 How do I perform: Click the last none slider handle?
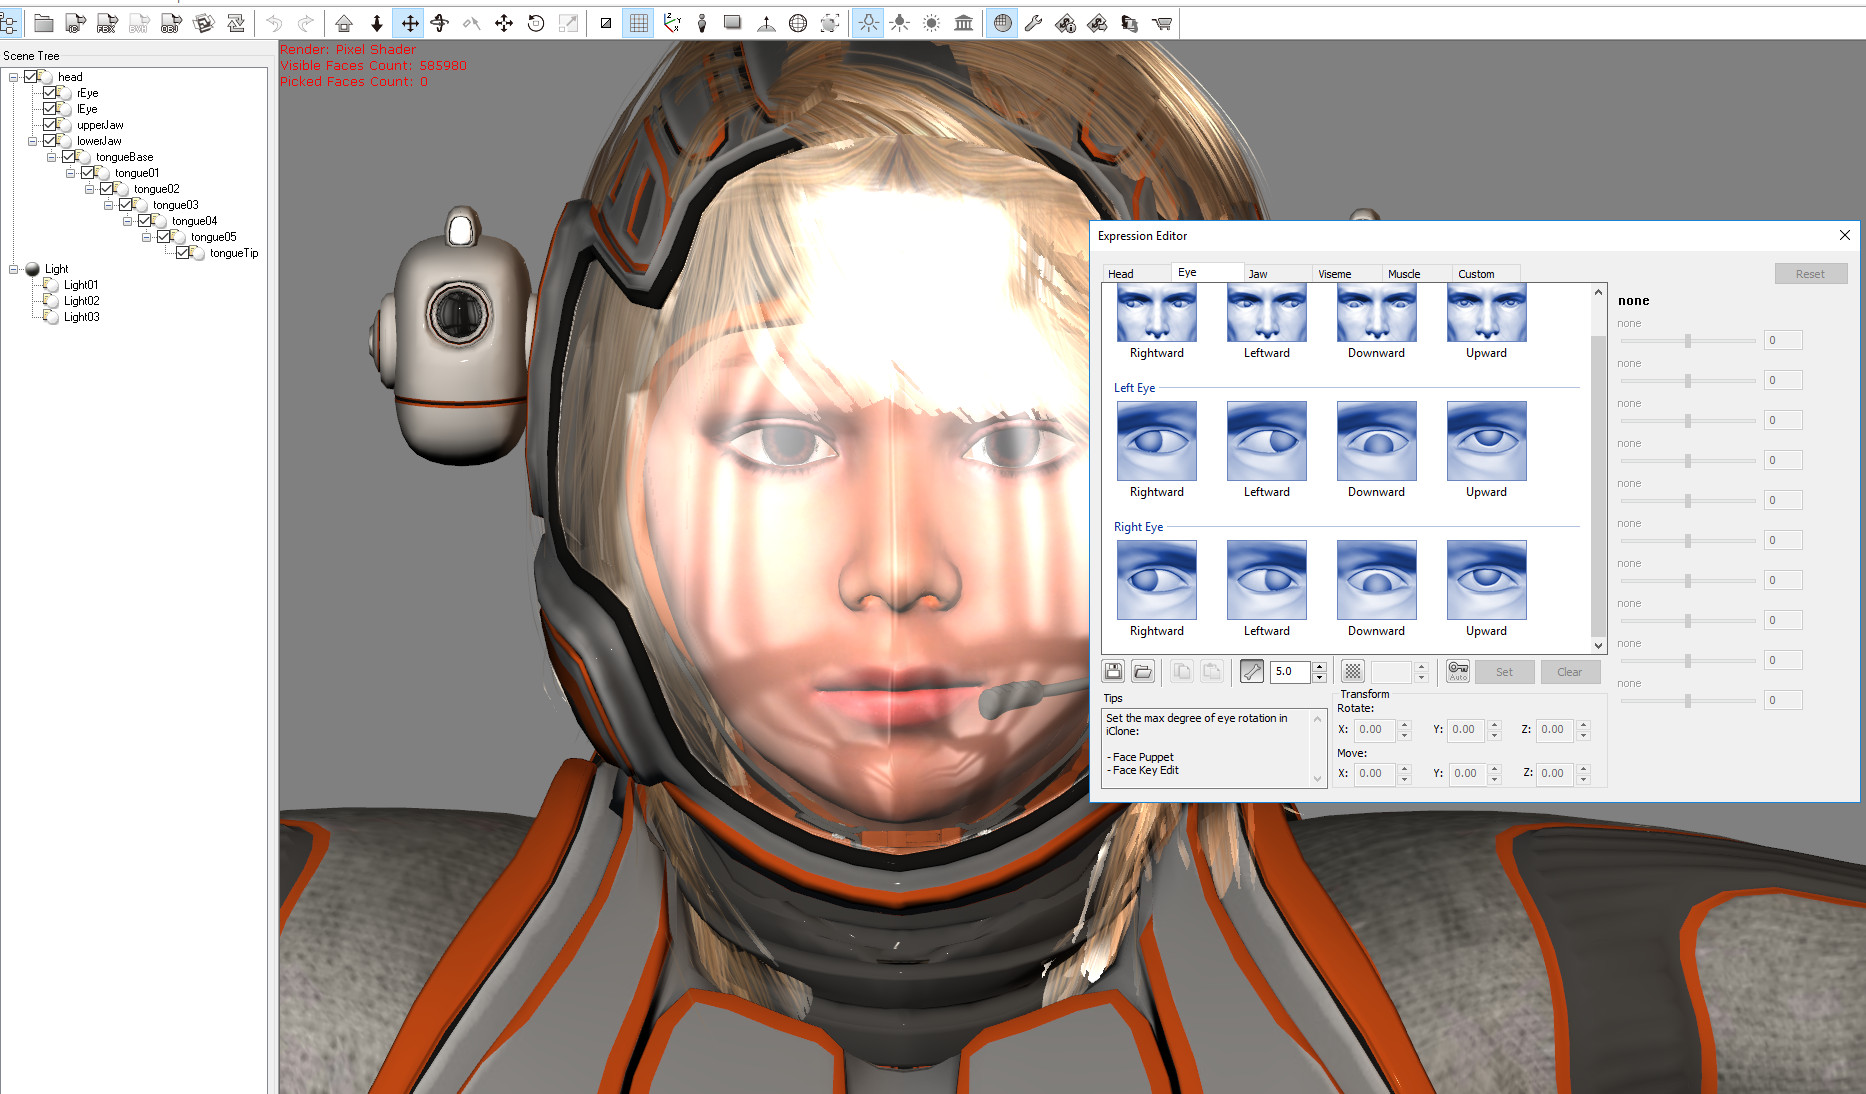pos(1687,701)
